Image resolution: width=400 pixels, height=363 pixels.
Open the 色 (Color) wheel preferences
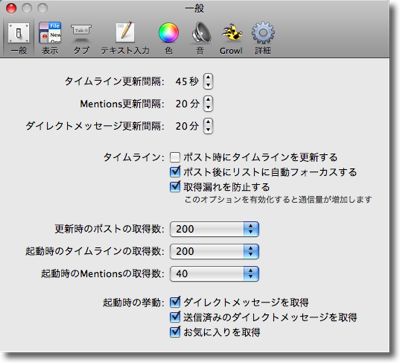point(168,38)
